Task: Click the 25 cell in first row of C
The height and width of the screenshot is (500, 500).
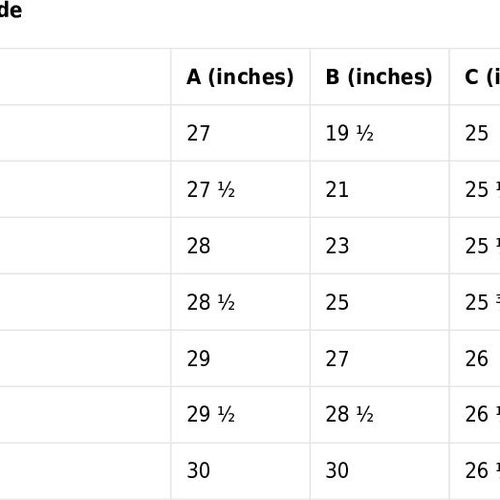Action: tap(475, 133)
